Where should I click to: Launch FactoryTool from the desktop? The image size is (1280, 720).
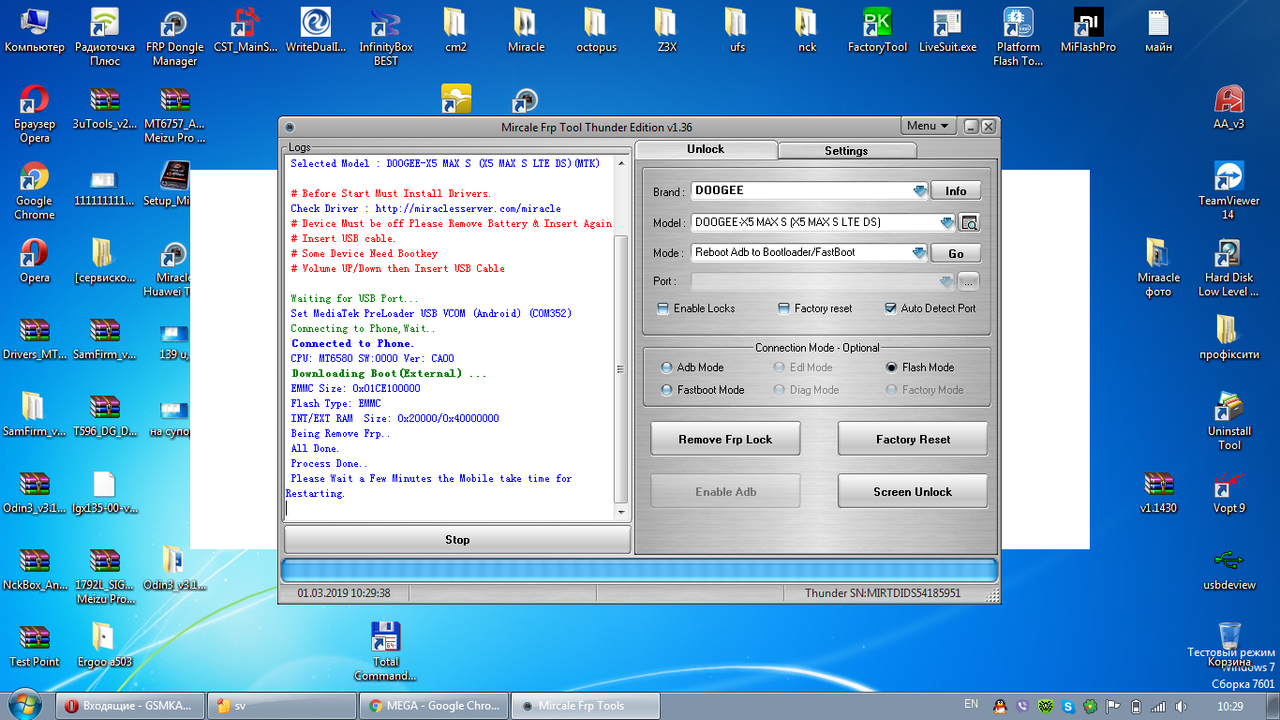(877, 31)
